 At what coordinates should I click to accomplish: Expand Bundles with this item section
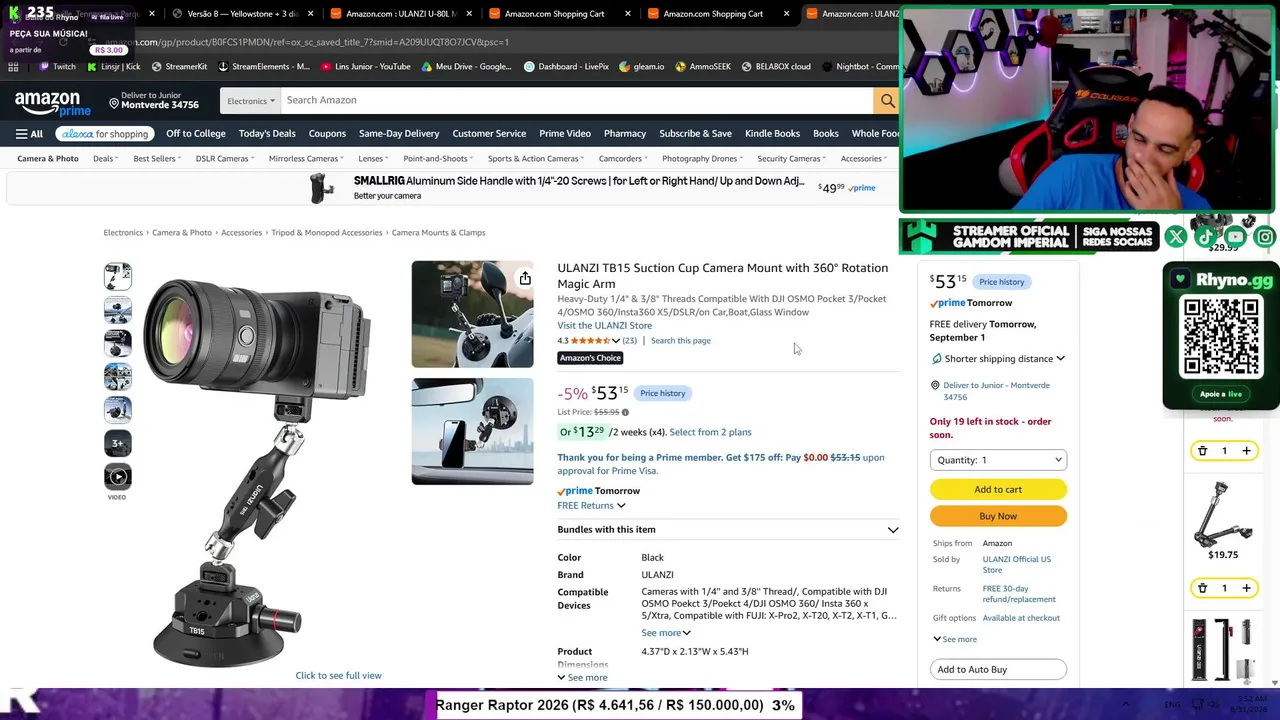(727, 530)
